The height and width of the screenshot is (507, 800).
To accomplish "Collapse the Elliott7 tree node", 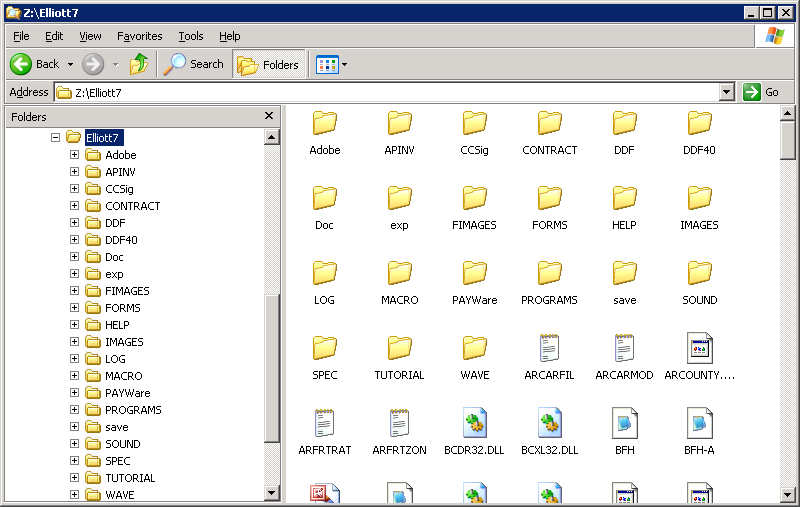I will [x=55, y=137].
